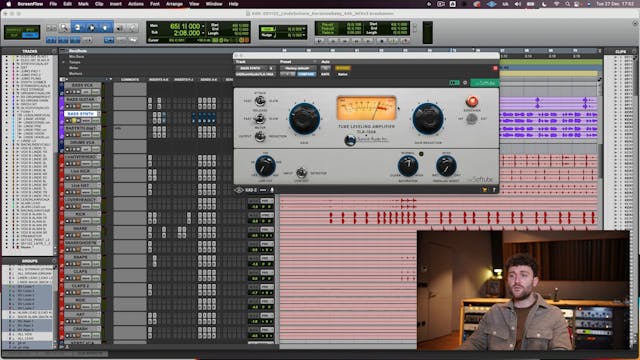
Task: Click the BASS SYNTH track name
Action: point(81,113)
